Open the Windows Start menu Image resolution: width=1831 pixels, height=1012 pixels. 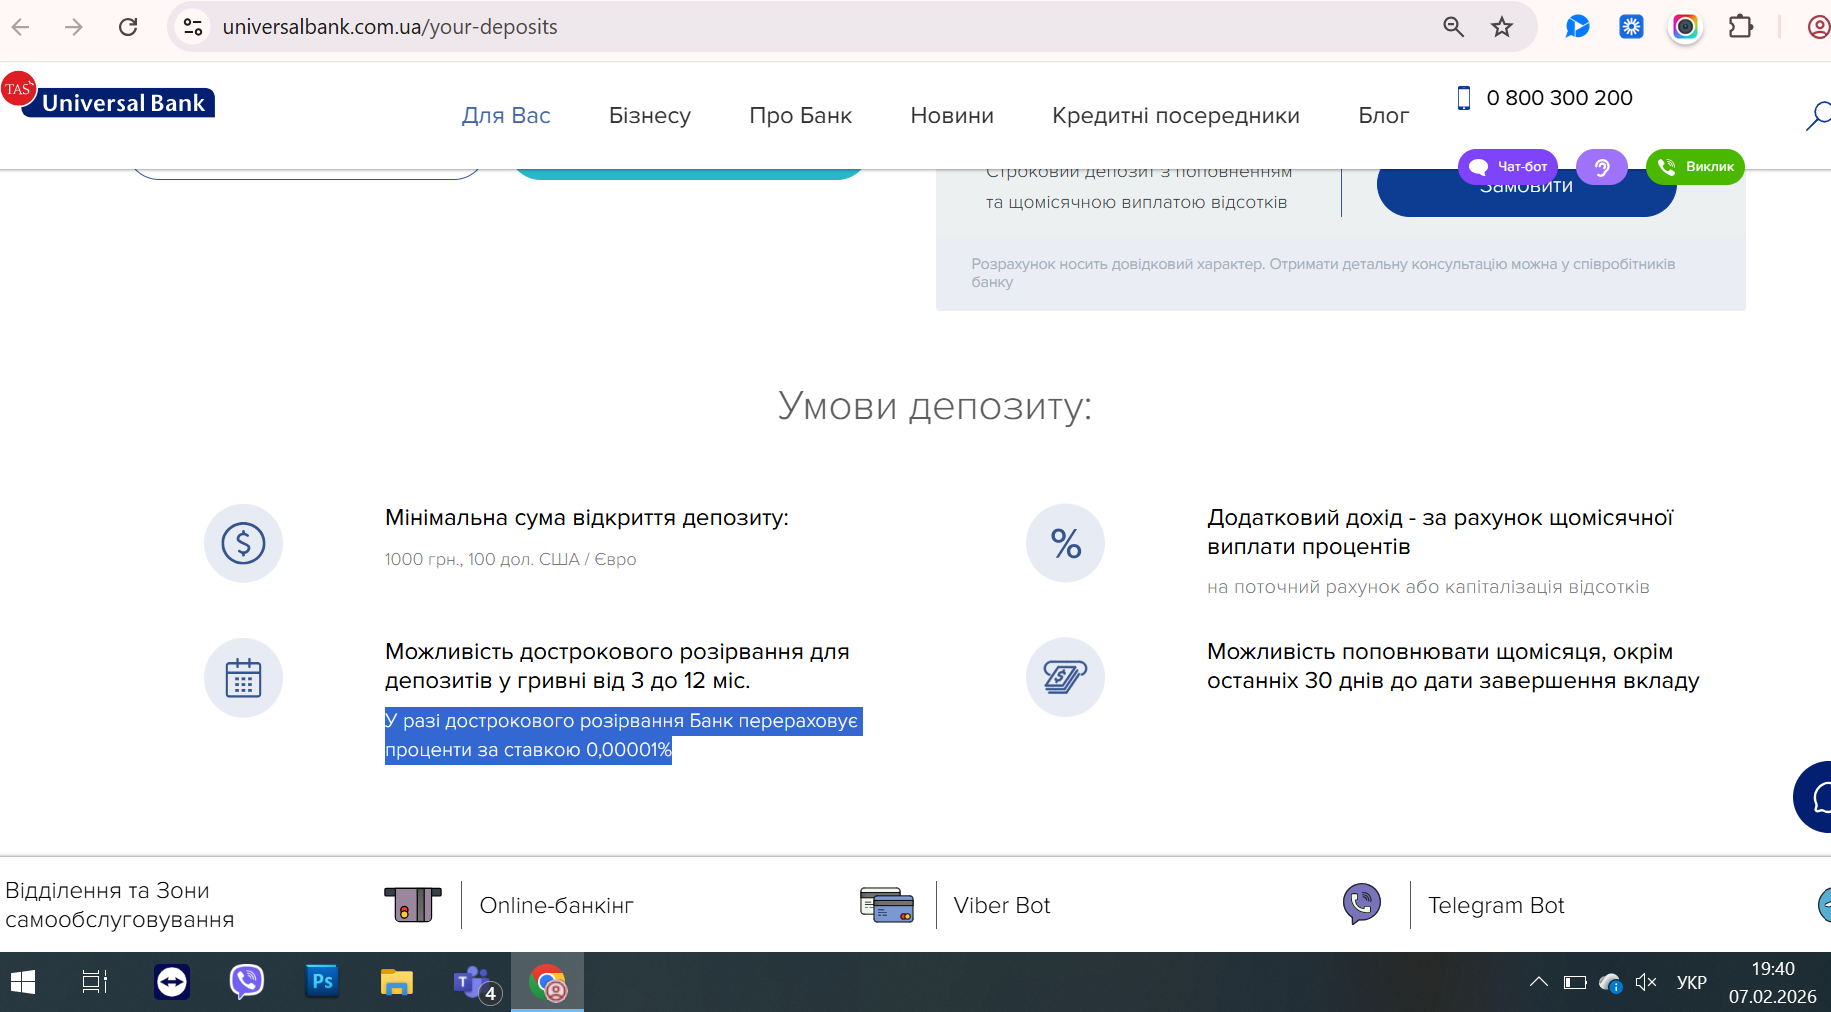(x=22, y=982)
